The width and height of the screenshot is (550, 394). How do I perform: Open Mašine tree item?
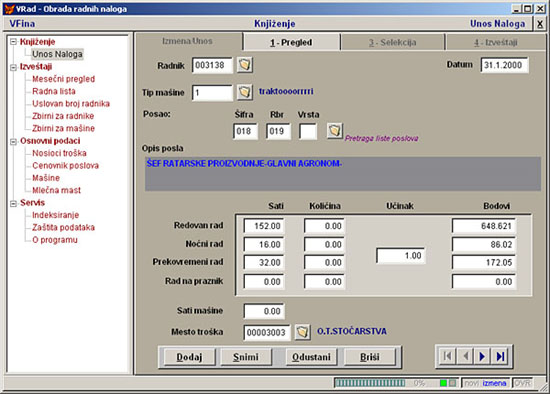pos(46,178)
